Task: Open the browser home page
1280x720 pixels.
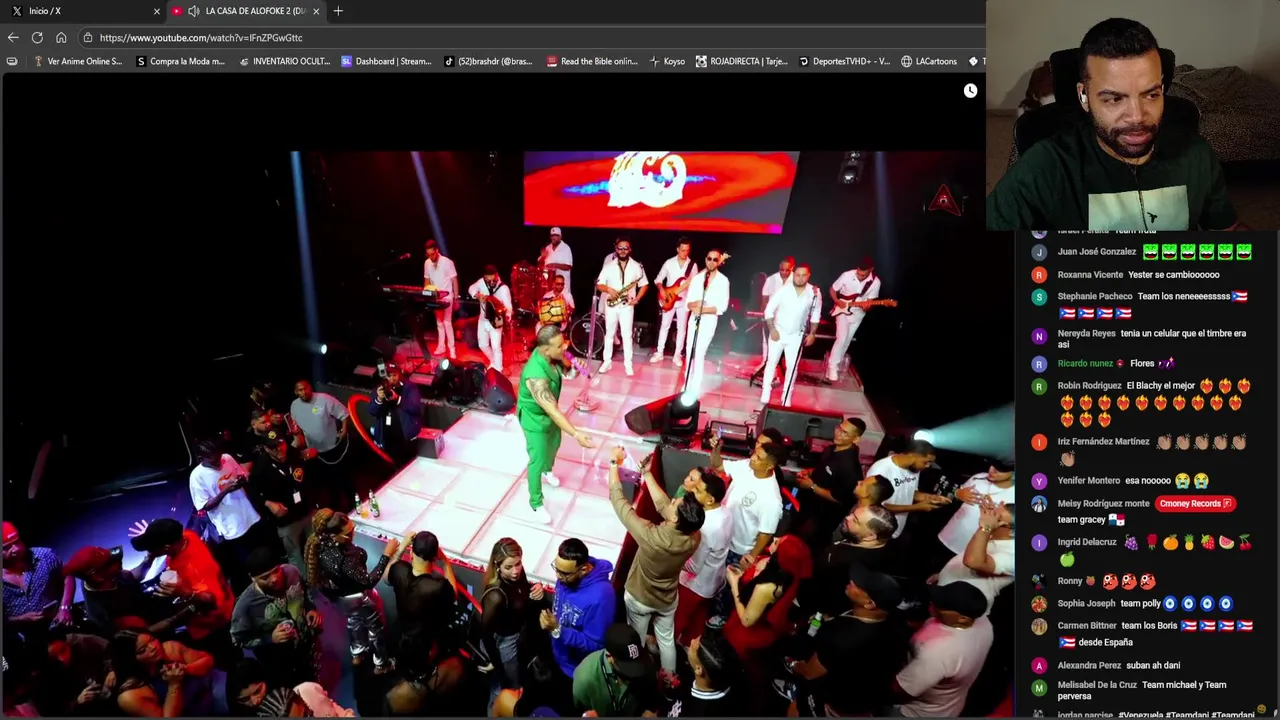Action: coord(61,37)
